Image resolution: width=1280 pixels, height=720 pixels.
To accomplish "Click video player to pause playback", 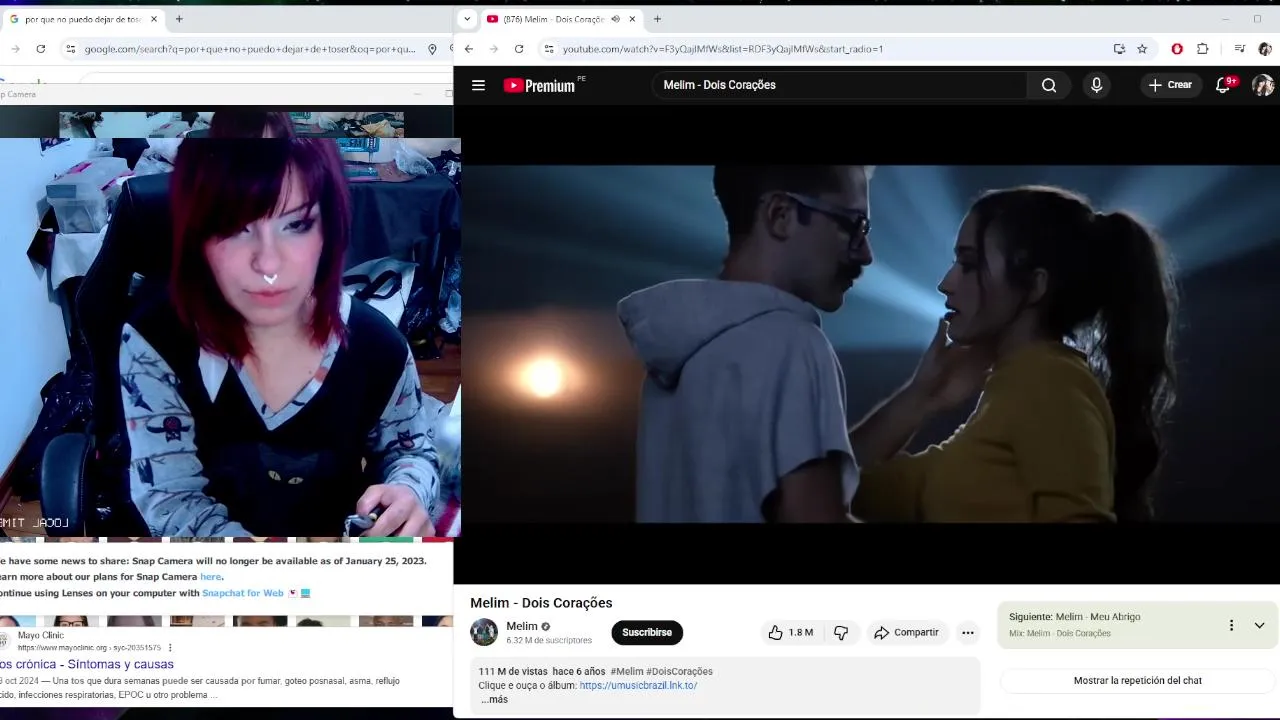I will (x=866, y=344).
